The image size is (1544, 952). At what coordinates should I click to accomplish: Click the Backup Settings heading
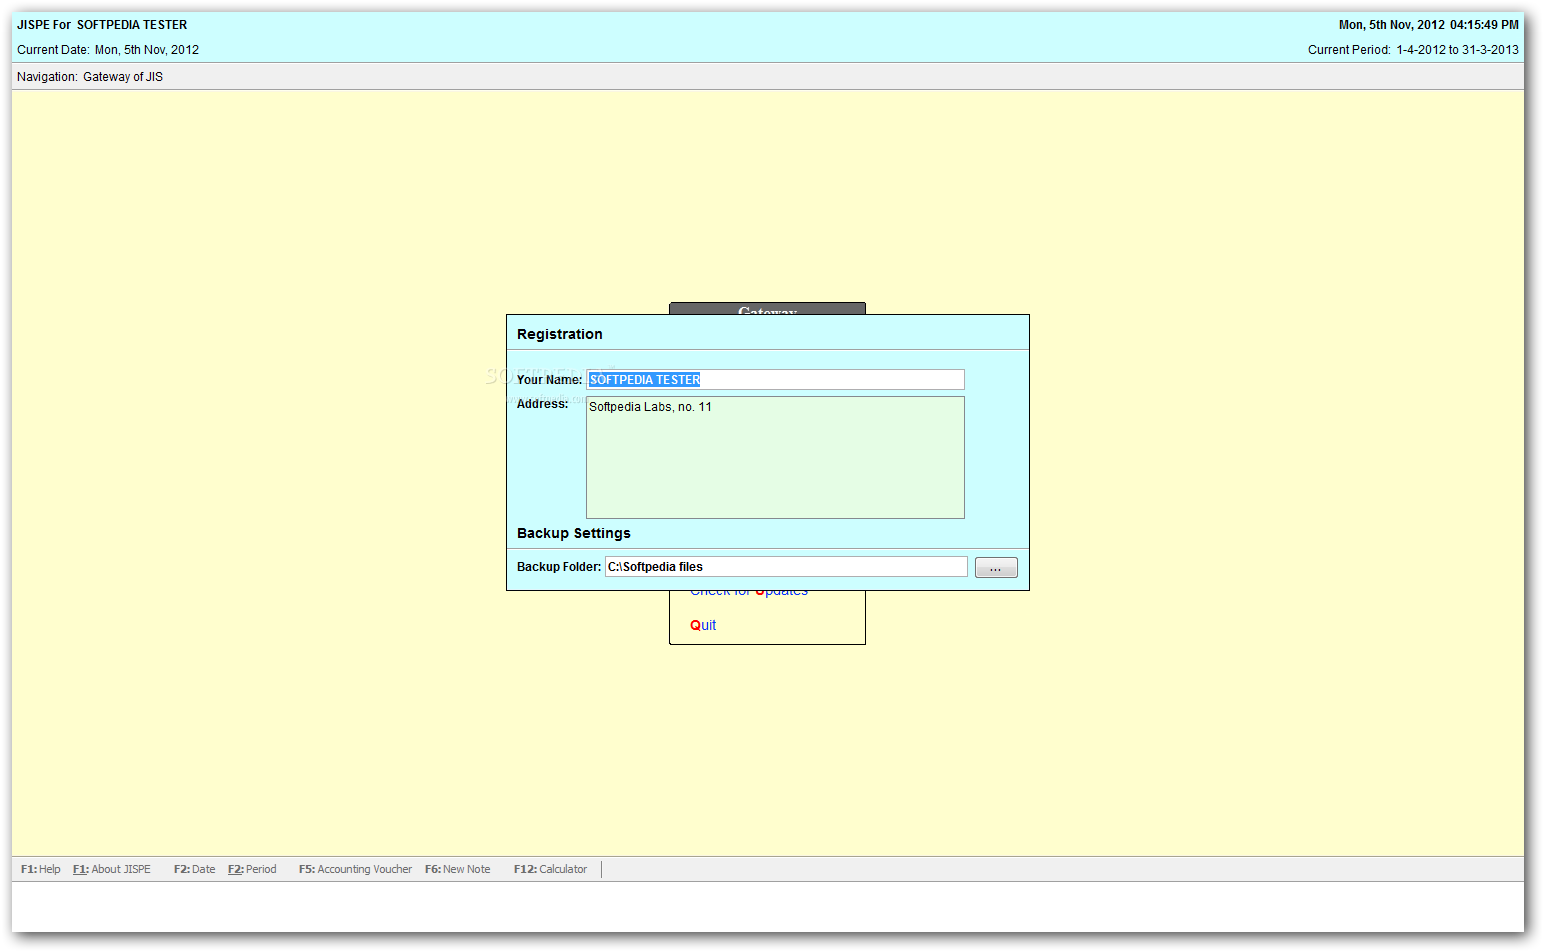(574, 533)
